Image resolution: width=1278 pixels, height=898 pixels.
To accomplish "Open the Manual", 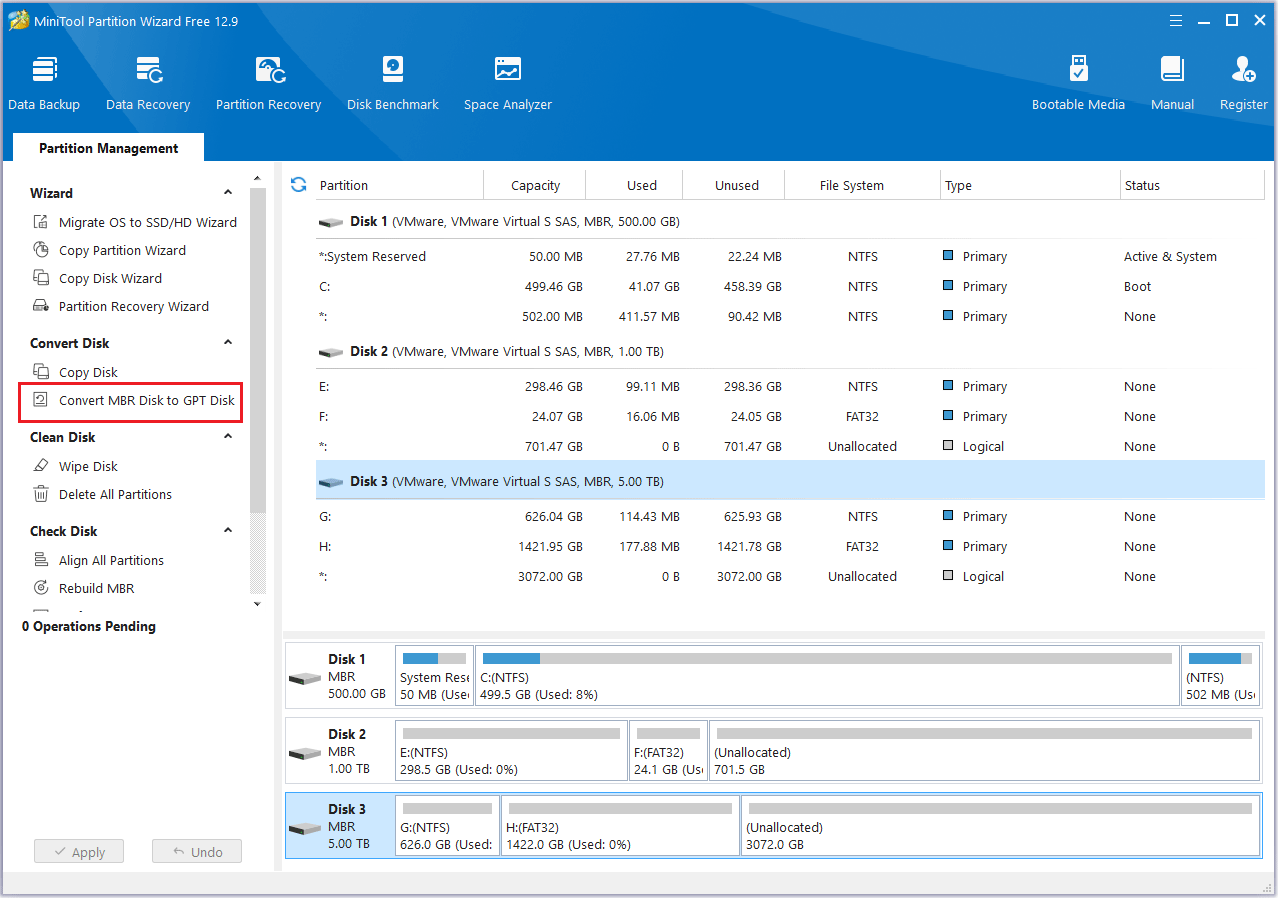I will coord(1171,80).
